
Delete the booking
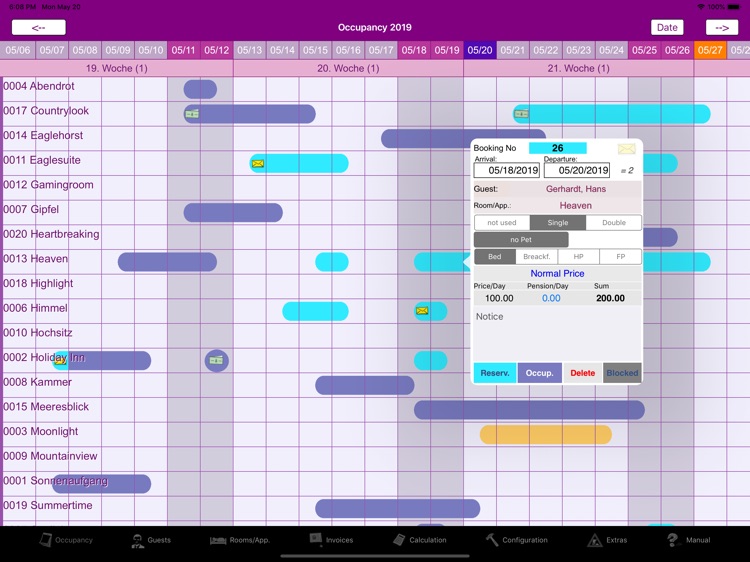click(x=583, y=373)
